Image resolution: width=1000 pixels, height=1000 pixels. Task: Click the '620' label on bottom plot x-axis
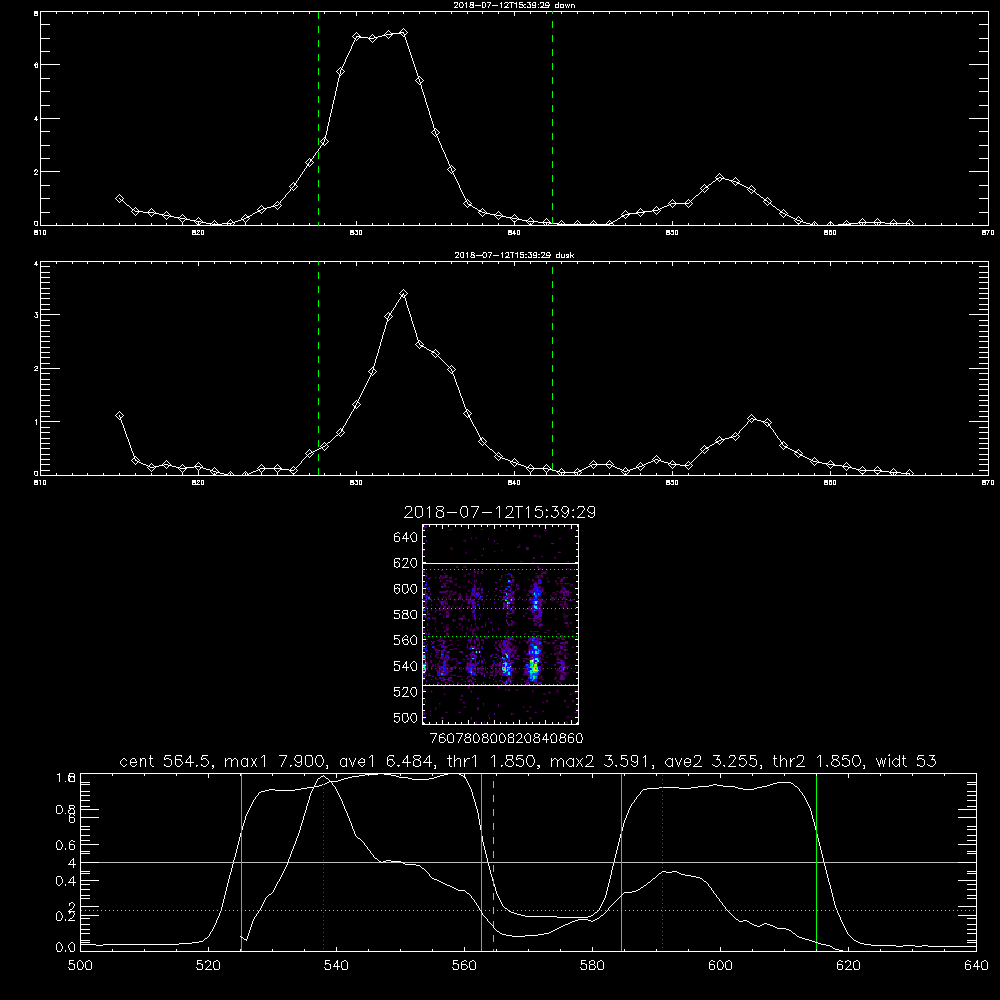point(848,966)
